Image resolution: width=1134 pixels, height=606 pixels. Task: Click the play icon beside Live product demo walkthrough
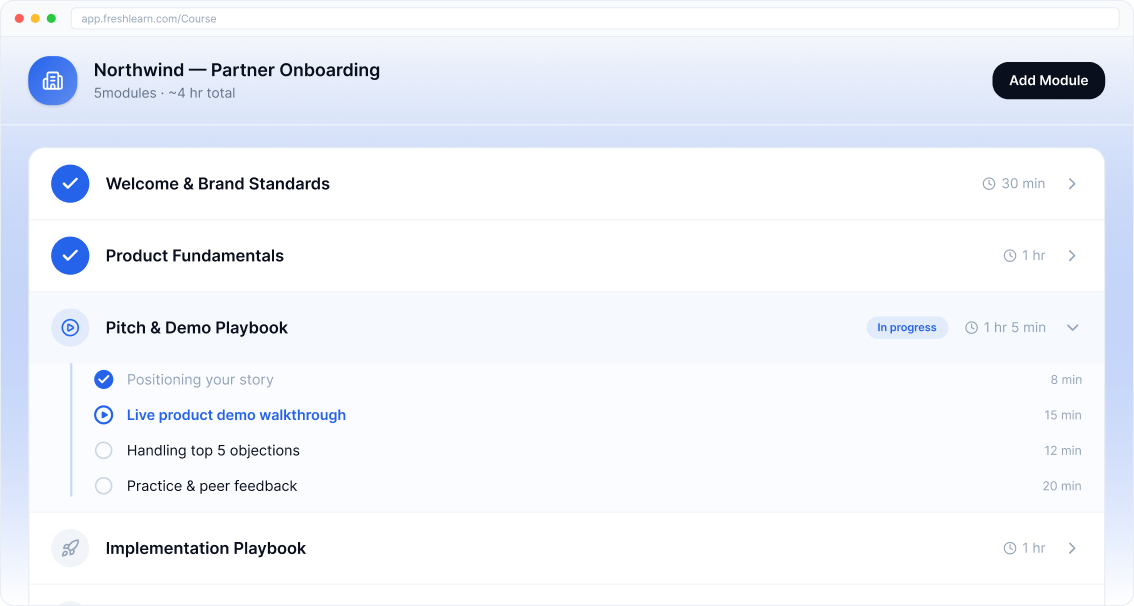[103, 415]
